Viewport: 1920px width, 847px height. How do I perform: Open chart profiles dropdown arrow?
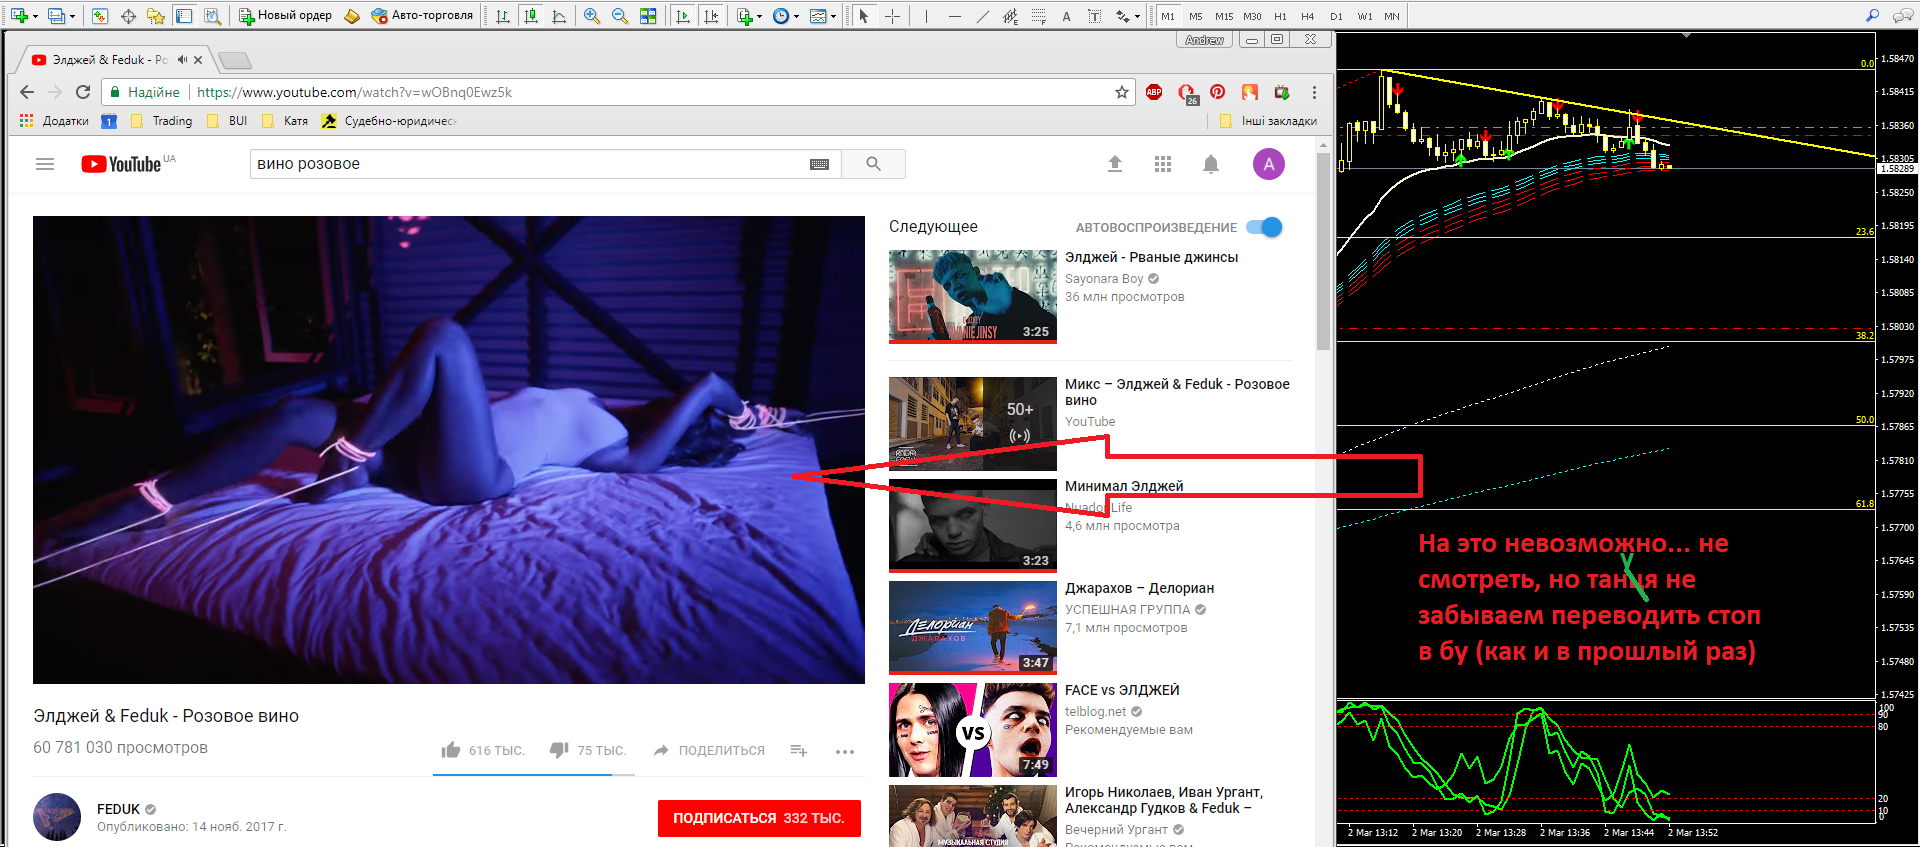click(72, 17)
